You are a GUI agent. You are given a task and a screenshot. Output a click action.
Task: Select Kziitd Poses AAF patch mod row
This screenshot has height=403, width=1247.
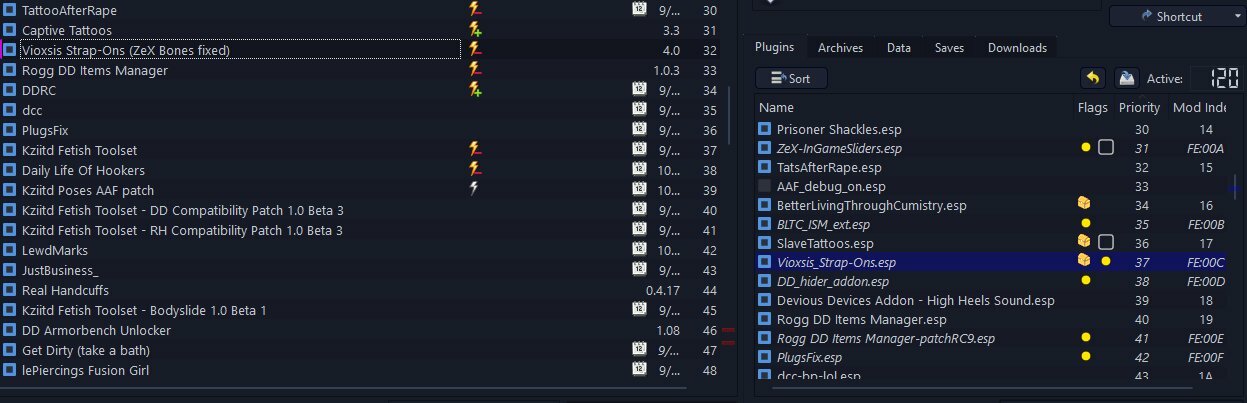pos(87,190)
